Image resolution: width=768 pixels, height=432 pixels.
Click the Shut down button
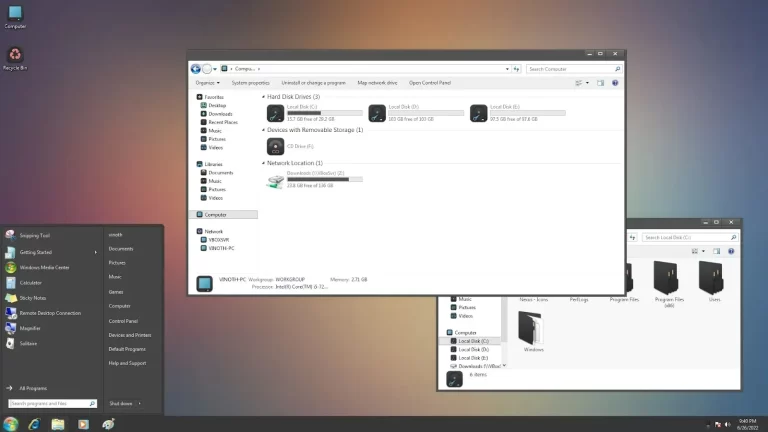[x=120, y=404]
